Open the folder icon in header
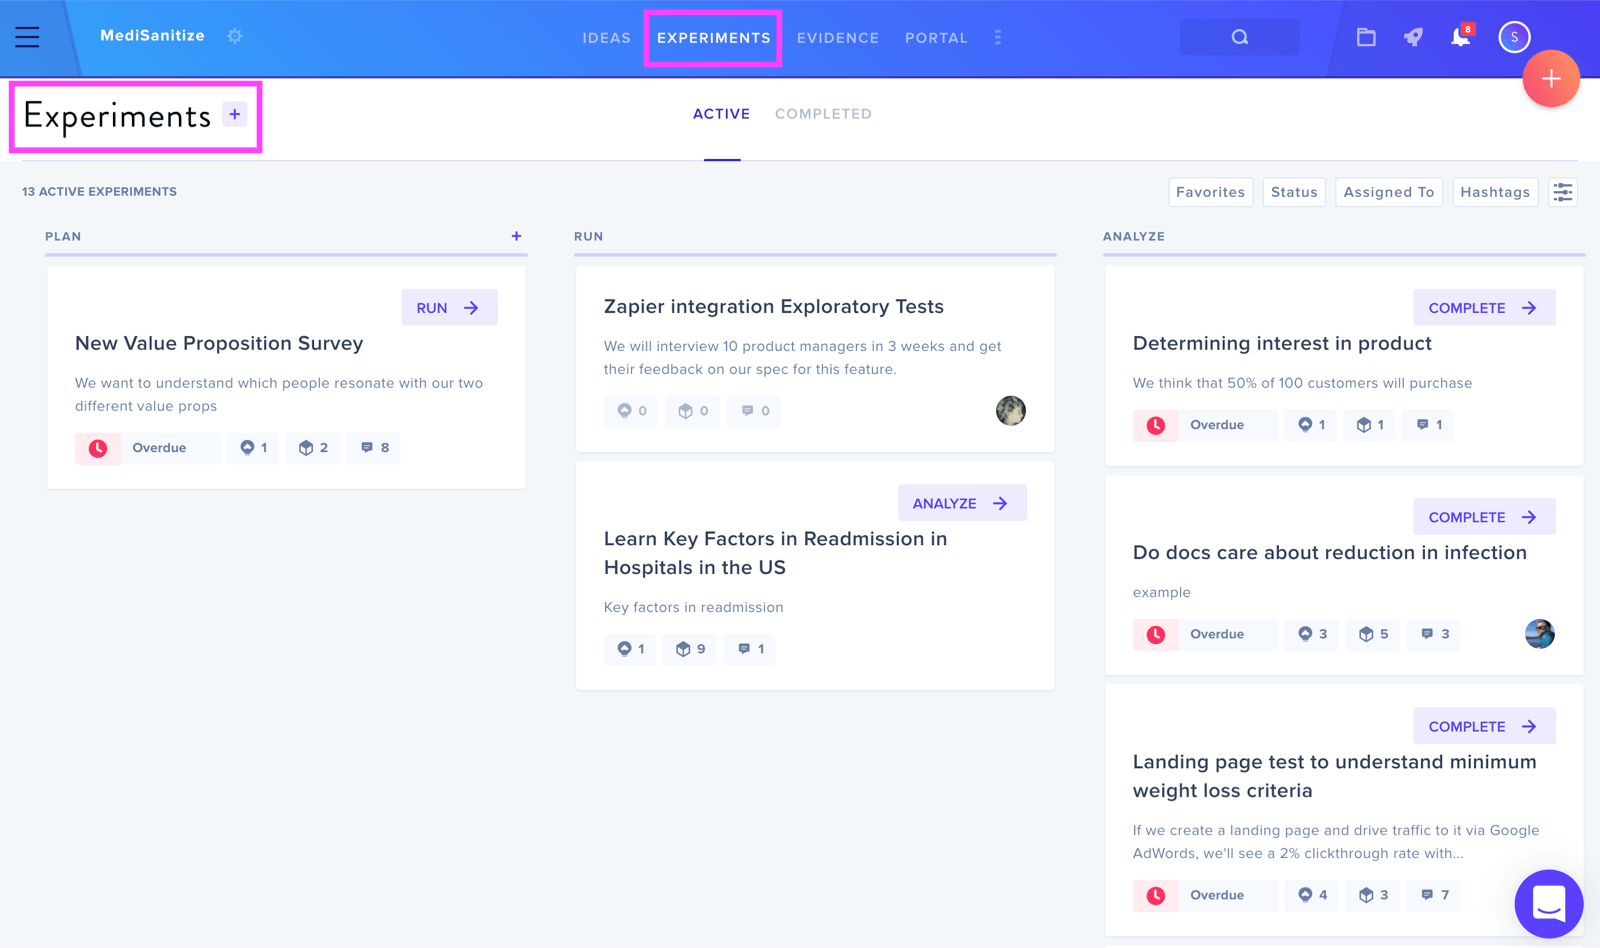The width and height of the screenshot is (1600, 948). [x=1366, y=37]
